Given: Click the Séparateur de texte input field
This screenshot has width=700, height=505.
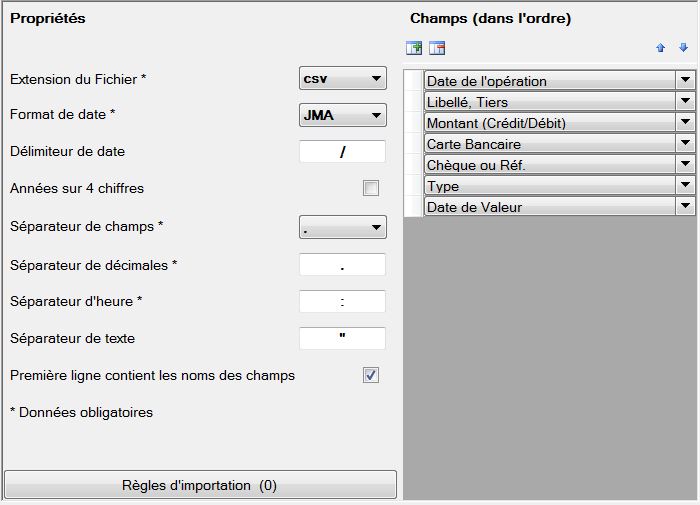Looking at the screenshot, I should [x=342, y=338].
